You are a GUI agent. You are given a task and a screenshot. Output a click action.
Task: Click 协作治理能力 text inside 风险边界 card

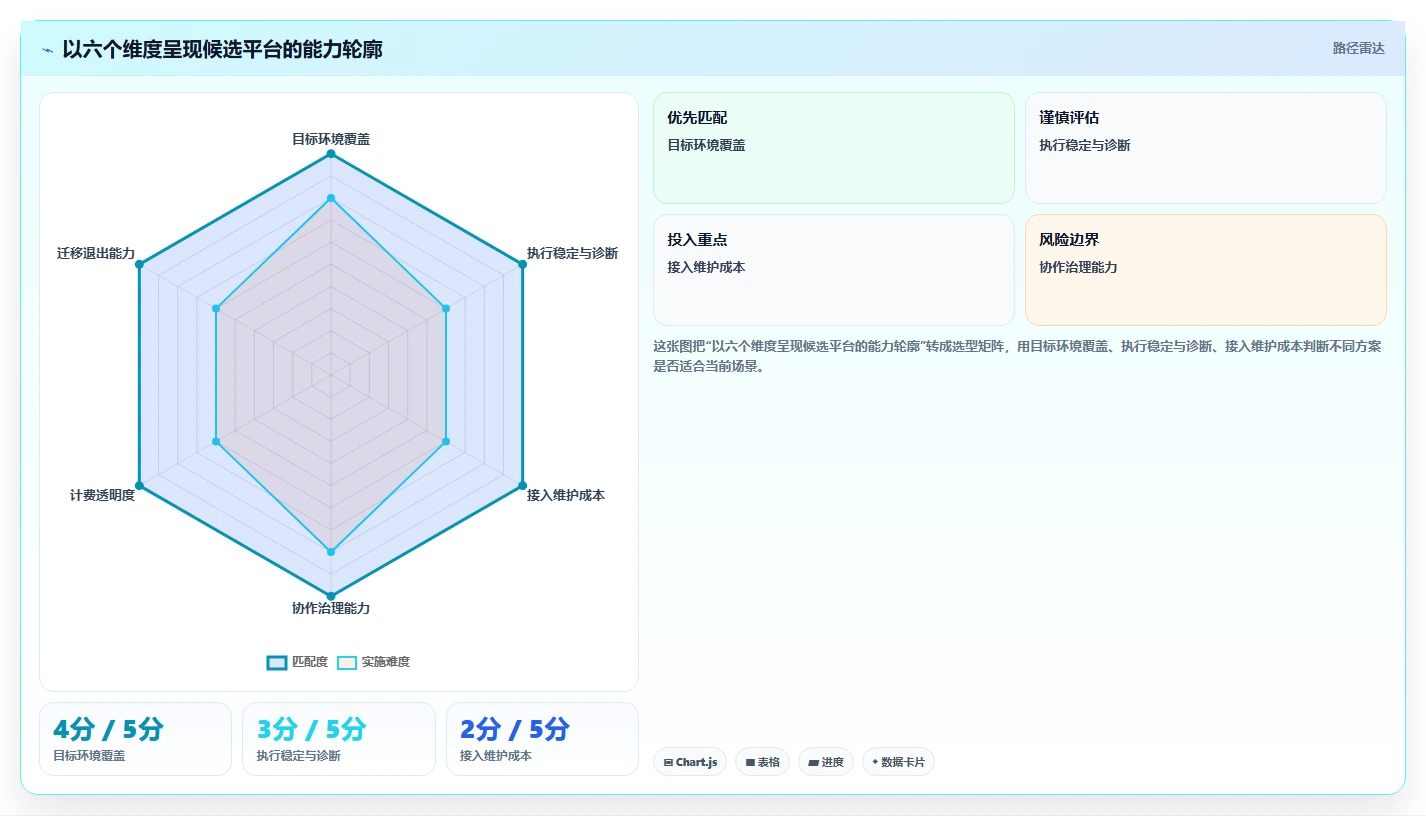point(1078,267)
